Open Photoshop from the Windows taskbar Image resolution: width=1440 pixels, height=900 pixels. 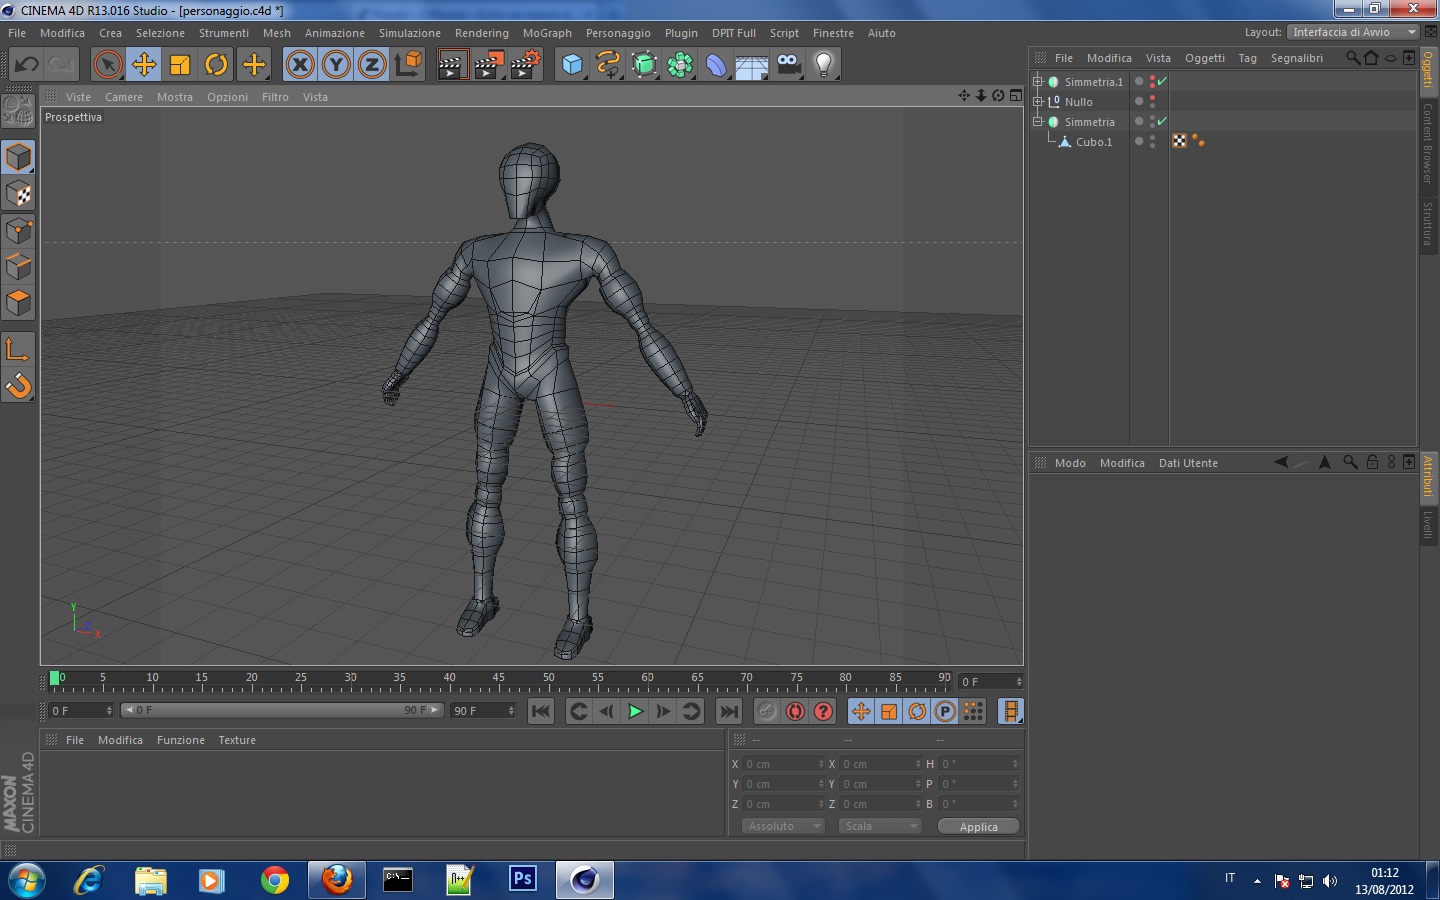522,879
